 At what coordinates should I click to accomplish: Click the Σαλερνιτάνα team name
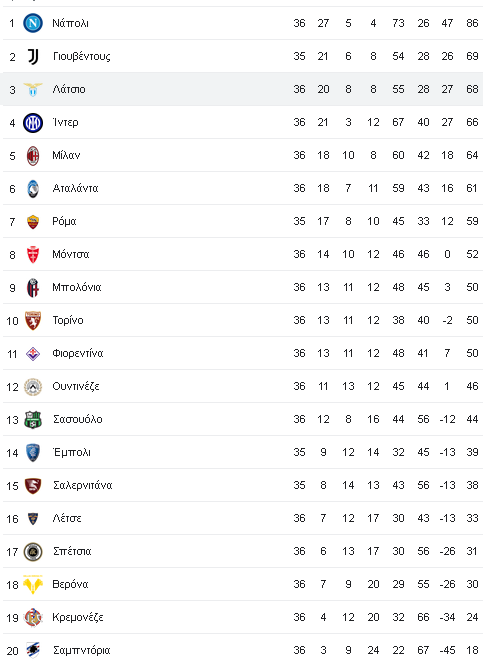click(x=82, y=485)
